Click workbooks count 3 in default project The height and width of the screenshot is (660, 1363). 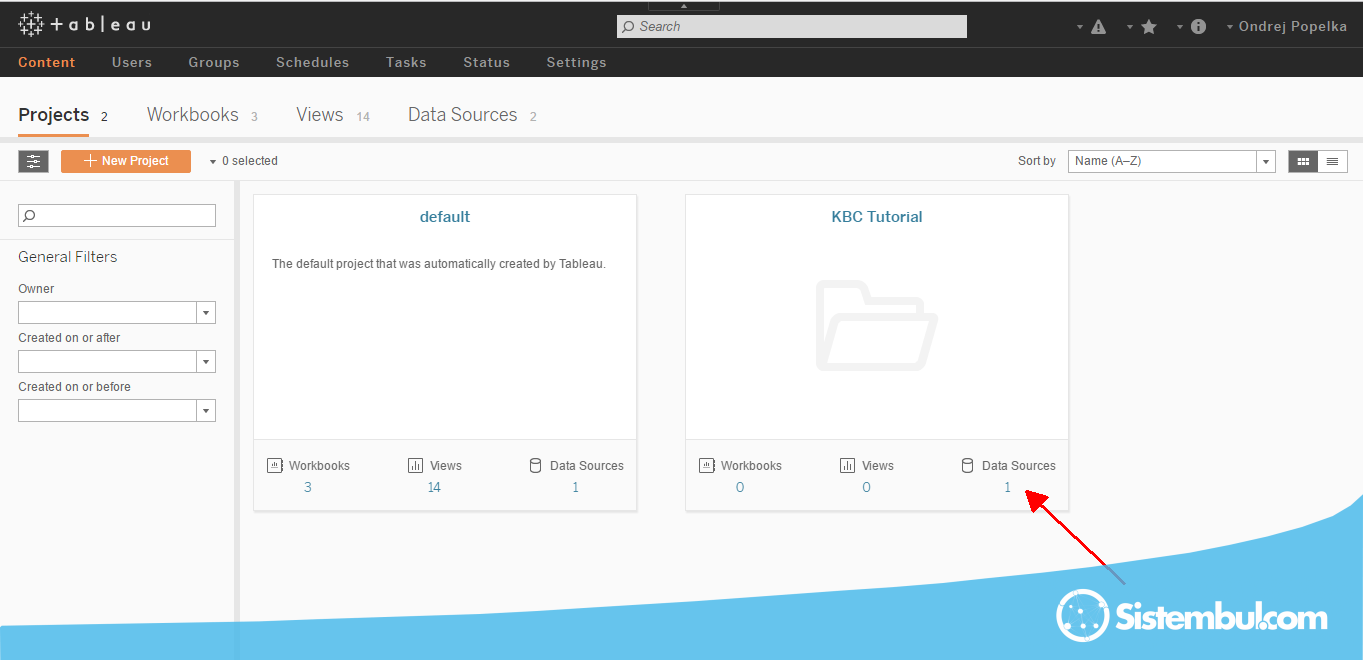click(x=308, y=488)
